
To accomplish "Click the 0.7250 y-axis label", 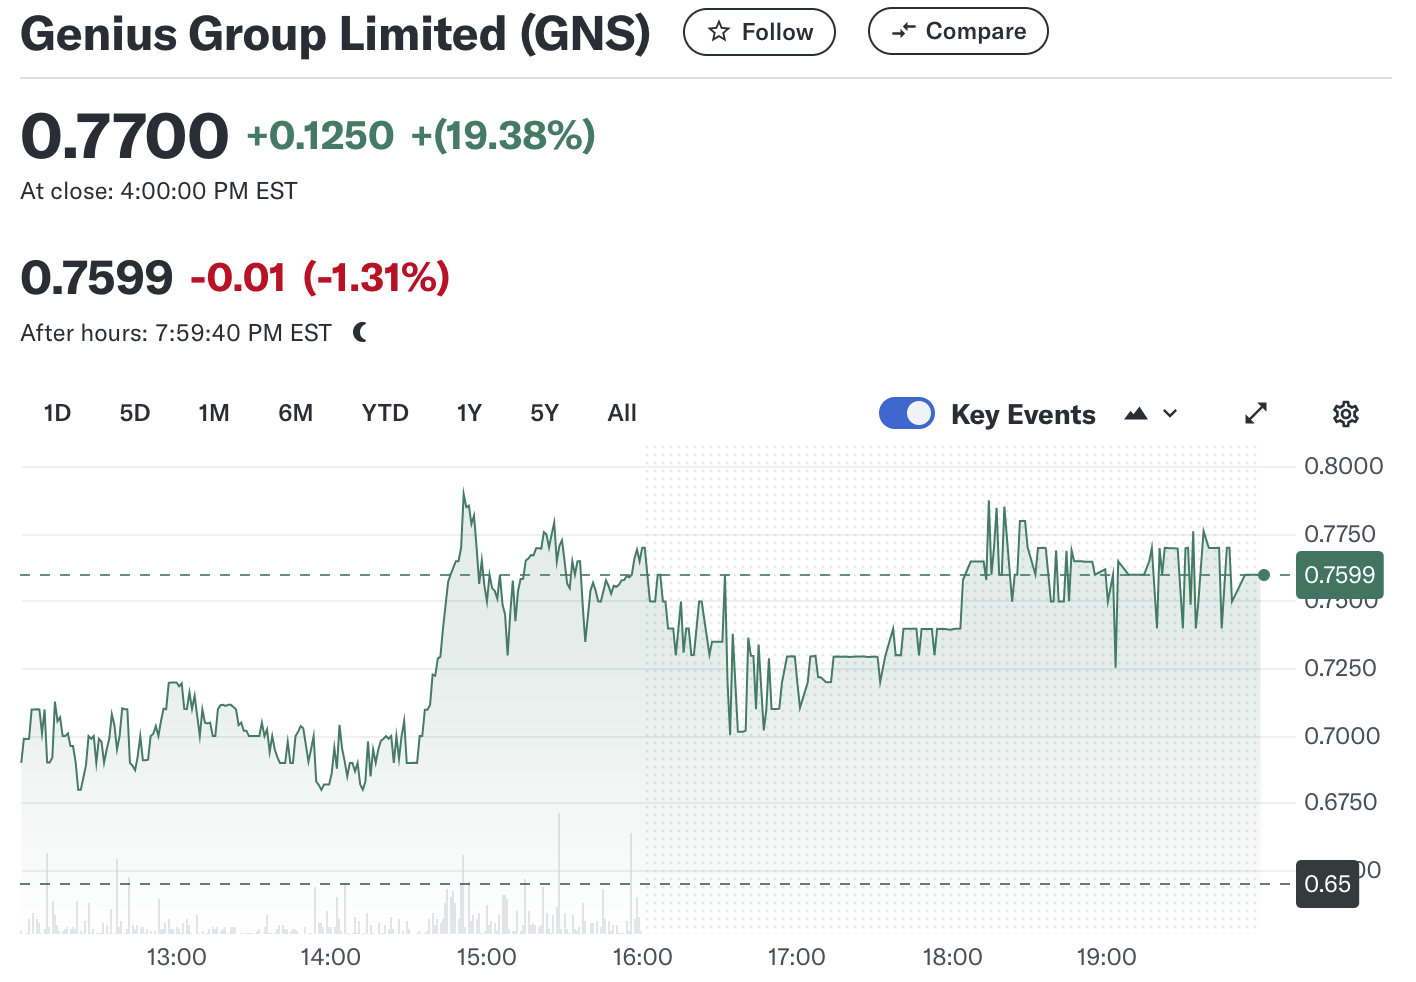I will coord(1339,668).
